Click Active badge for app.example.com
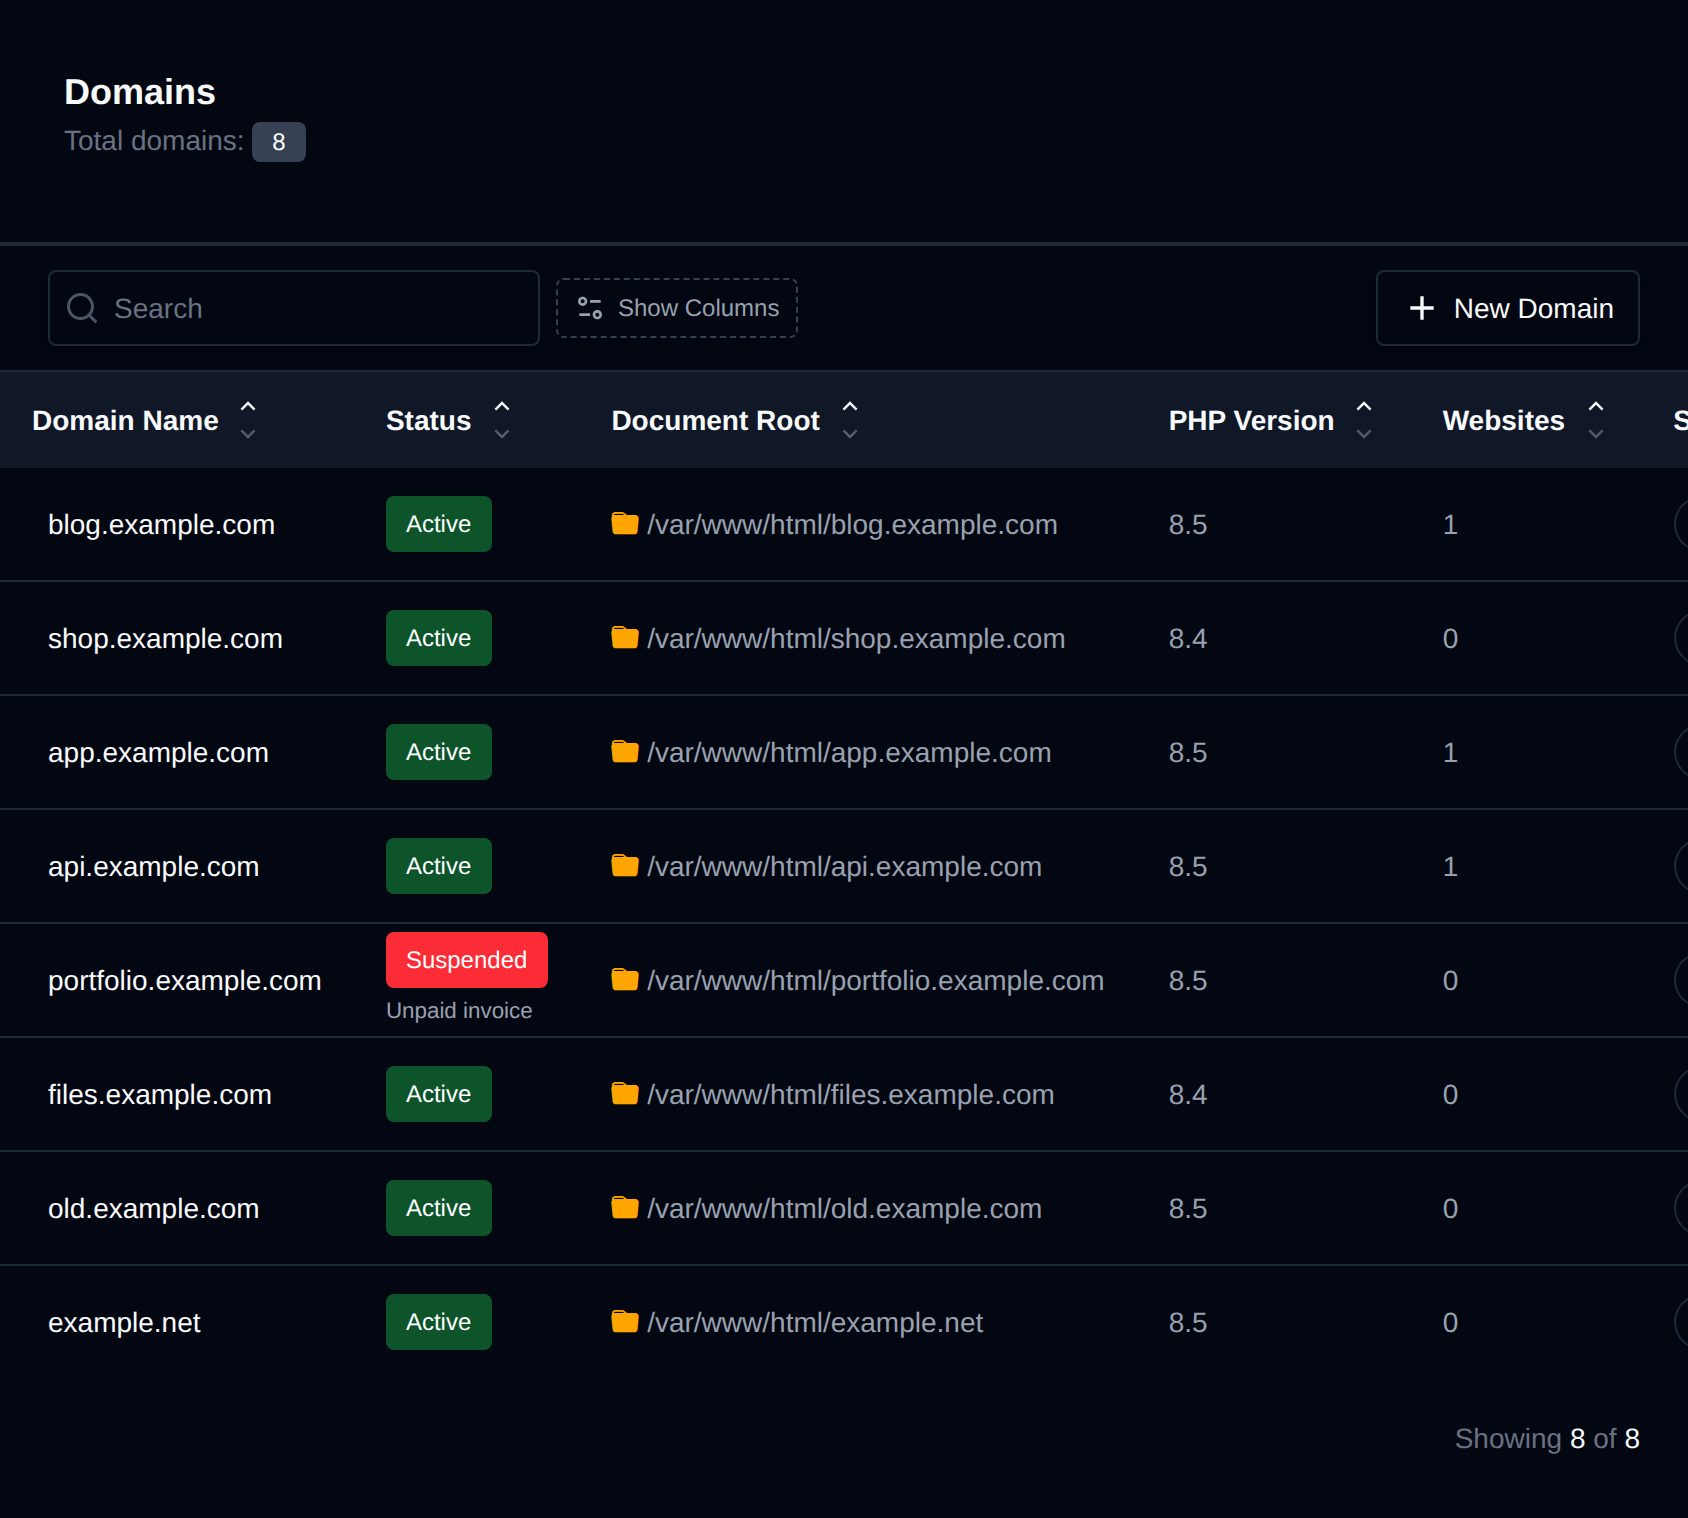Image resolution: width=1688 pixels, height=1518 pixels. pos(439,752)
